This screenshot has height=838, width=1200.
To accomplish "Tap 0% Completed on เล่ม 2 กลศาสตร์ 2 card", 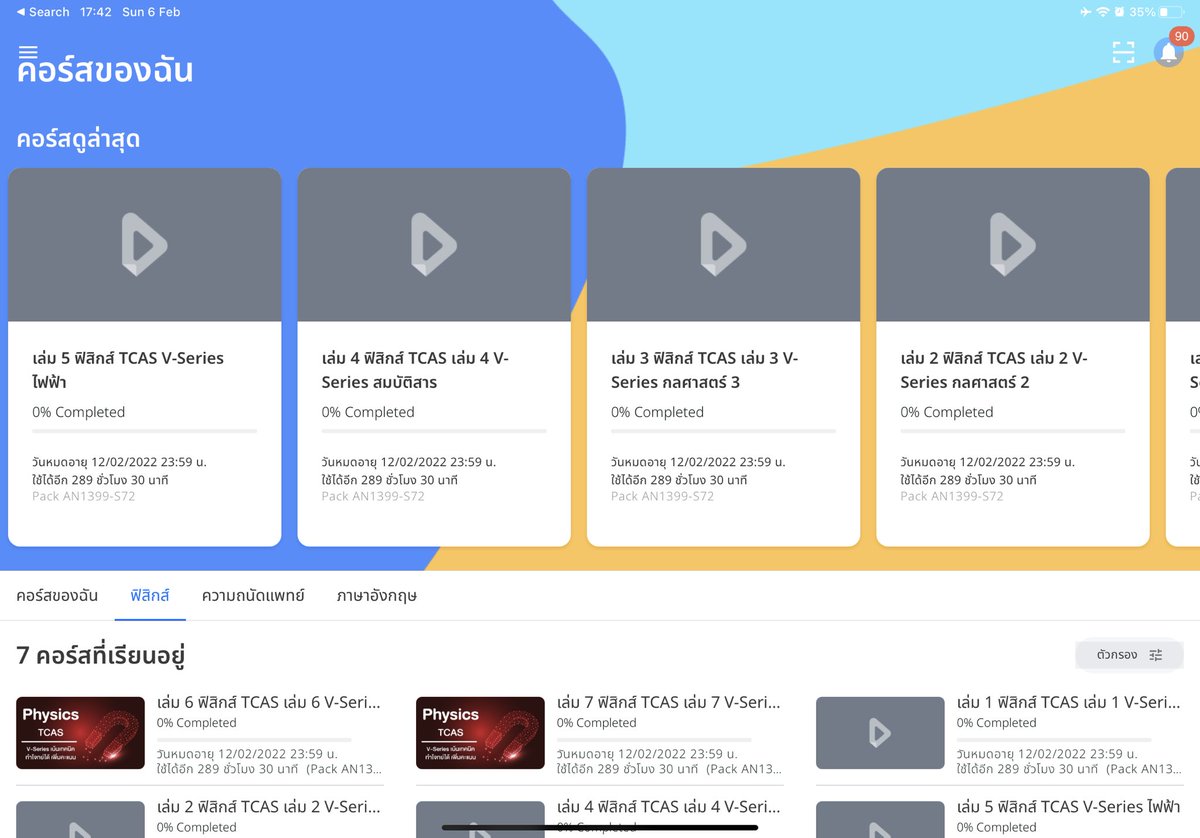I will 947,412.
